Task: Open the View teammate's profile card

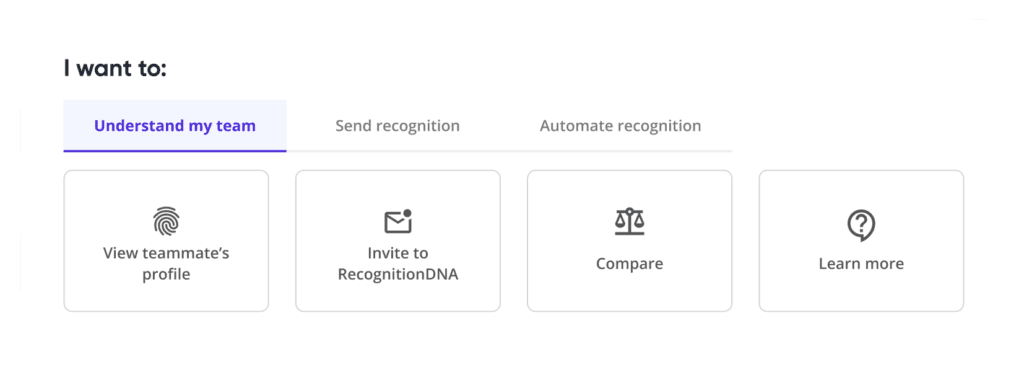Action: coord(166,241)
